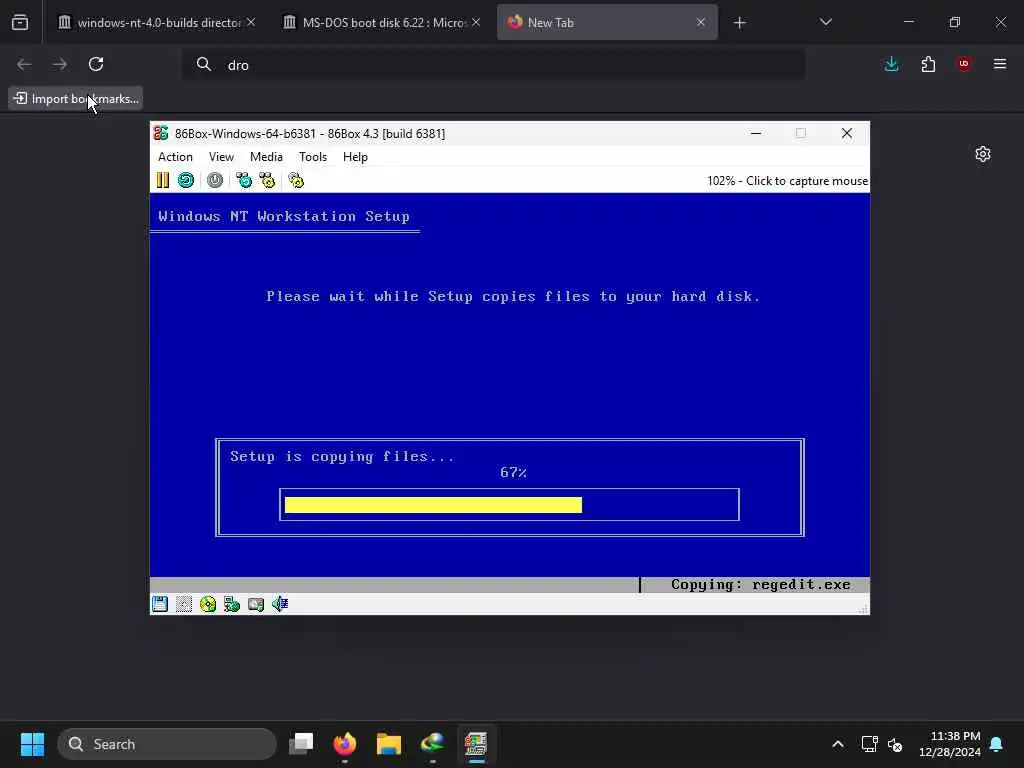The image size is (1024, 768).
Task: Minimize the 86Box window
Action: 756,133
